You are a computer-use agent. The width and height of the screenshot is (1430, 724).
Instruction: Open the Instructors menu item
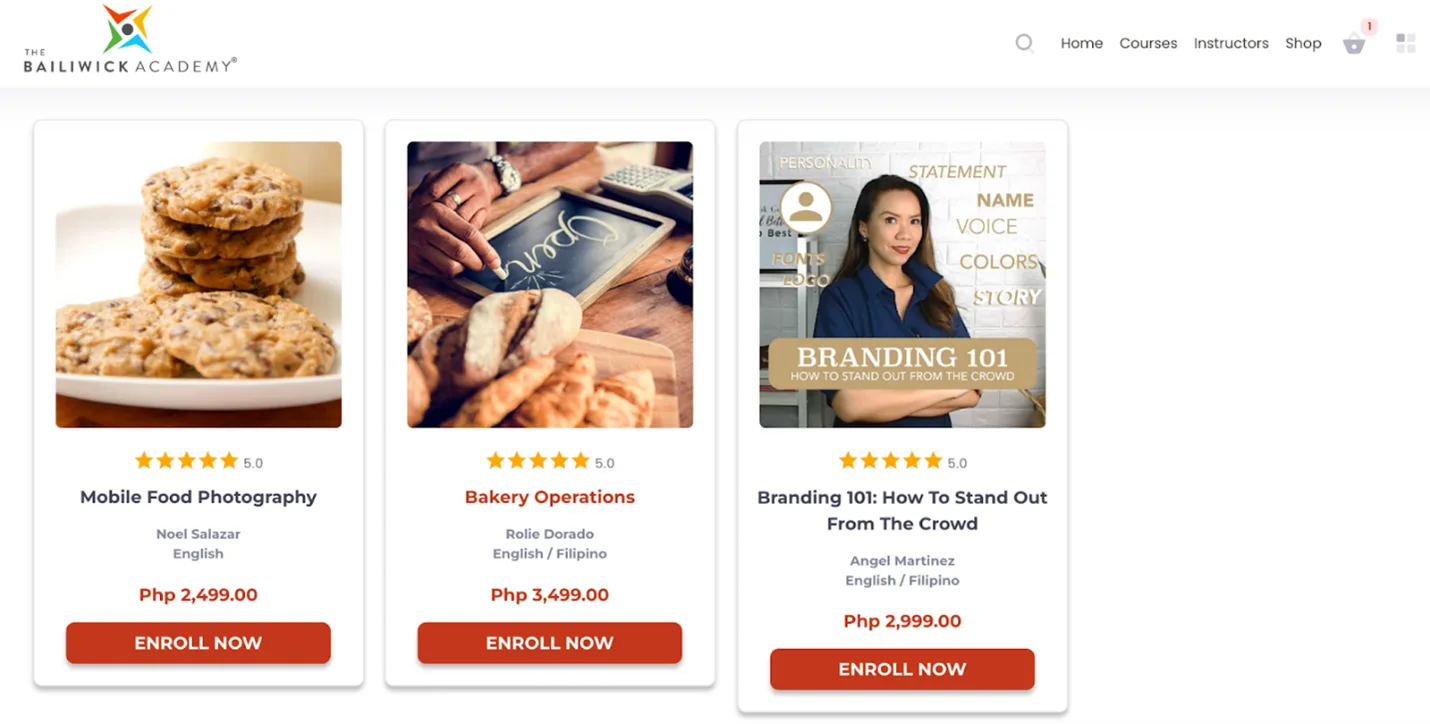point(1231,43)
